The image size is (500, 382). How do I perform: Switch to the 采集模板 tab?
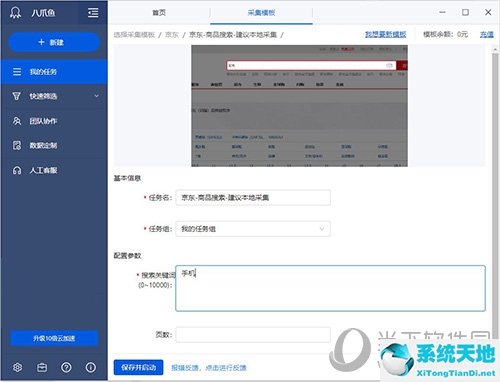(x=261, y=13)
